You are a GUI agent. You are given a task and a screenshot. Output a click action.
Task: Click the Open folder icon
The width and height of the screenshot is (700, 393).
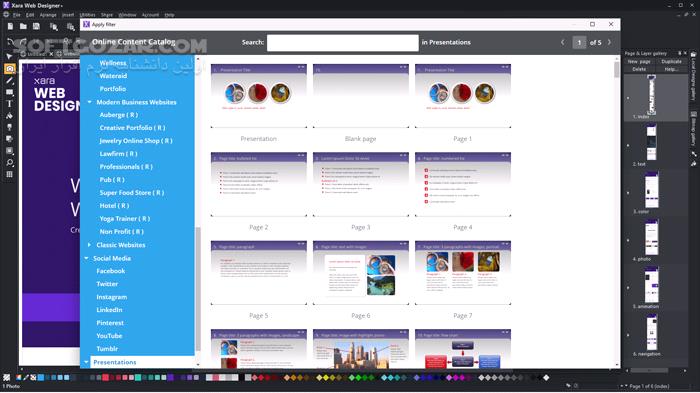click(23, 27)
